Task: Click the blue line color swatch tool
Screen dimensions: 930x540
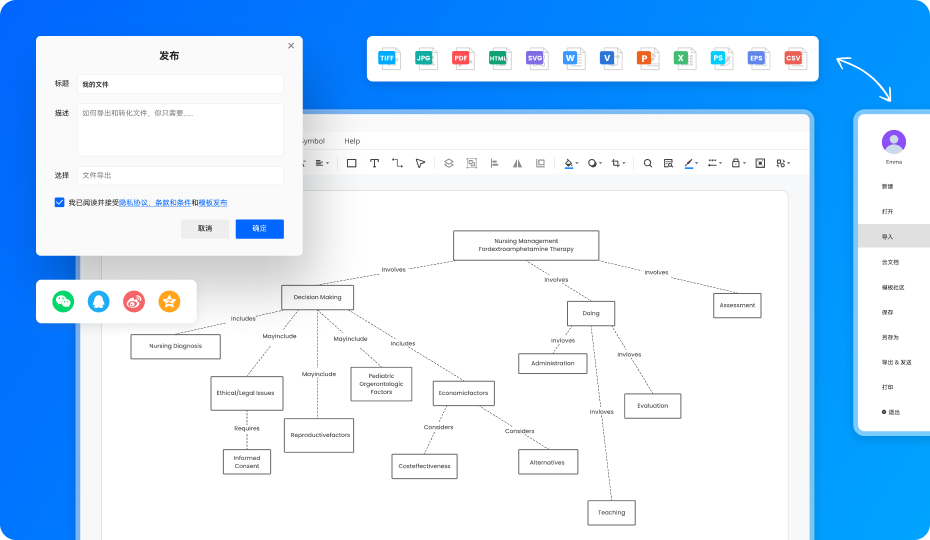Action: pyautogui.click(x=689, y=163)
